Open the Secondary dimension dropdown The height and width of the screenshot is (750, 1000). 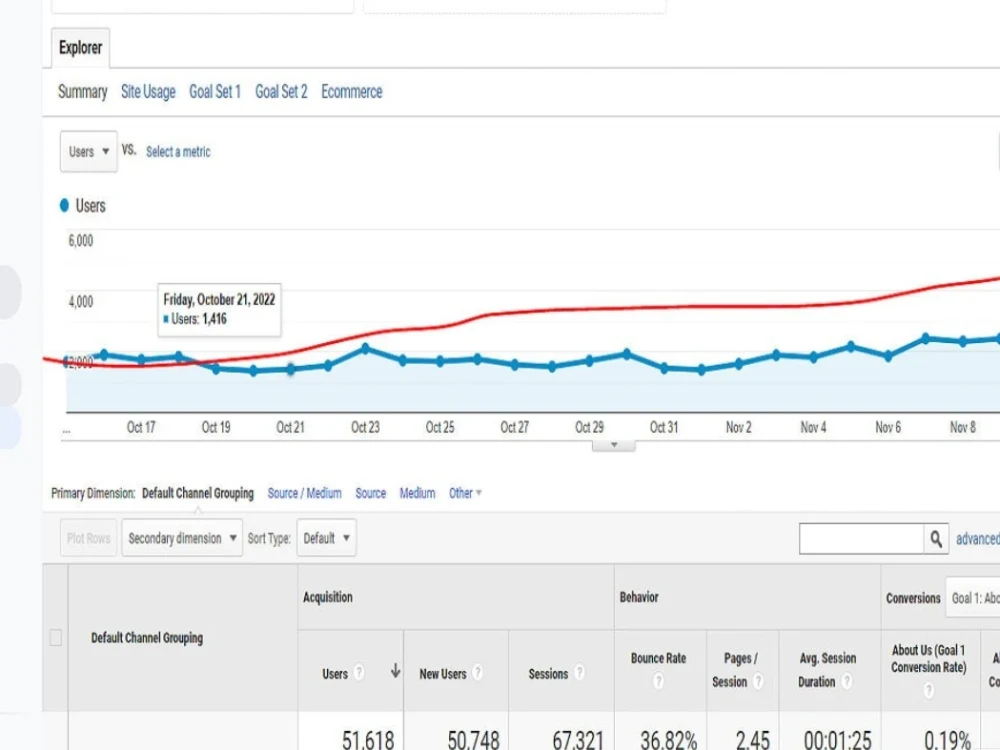182,538
